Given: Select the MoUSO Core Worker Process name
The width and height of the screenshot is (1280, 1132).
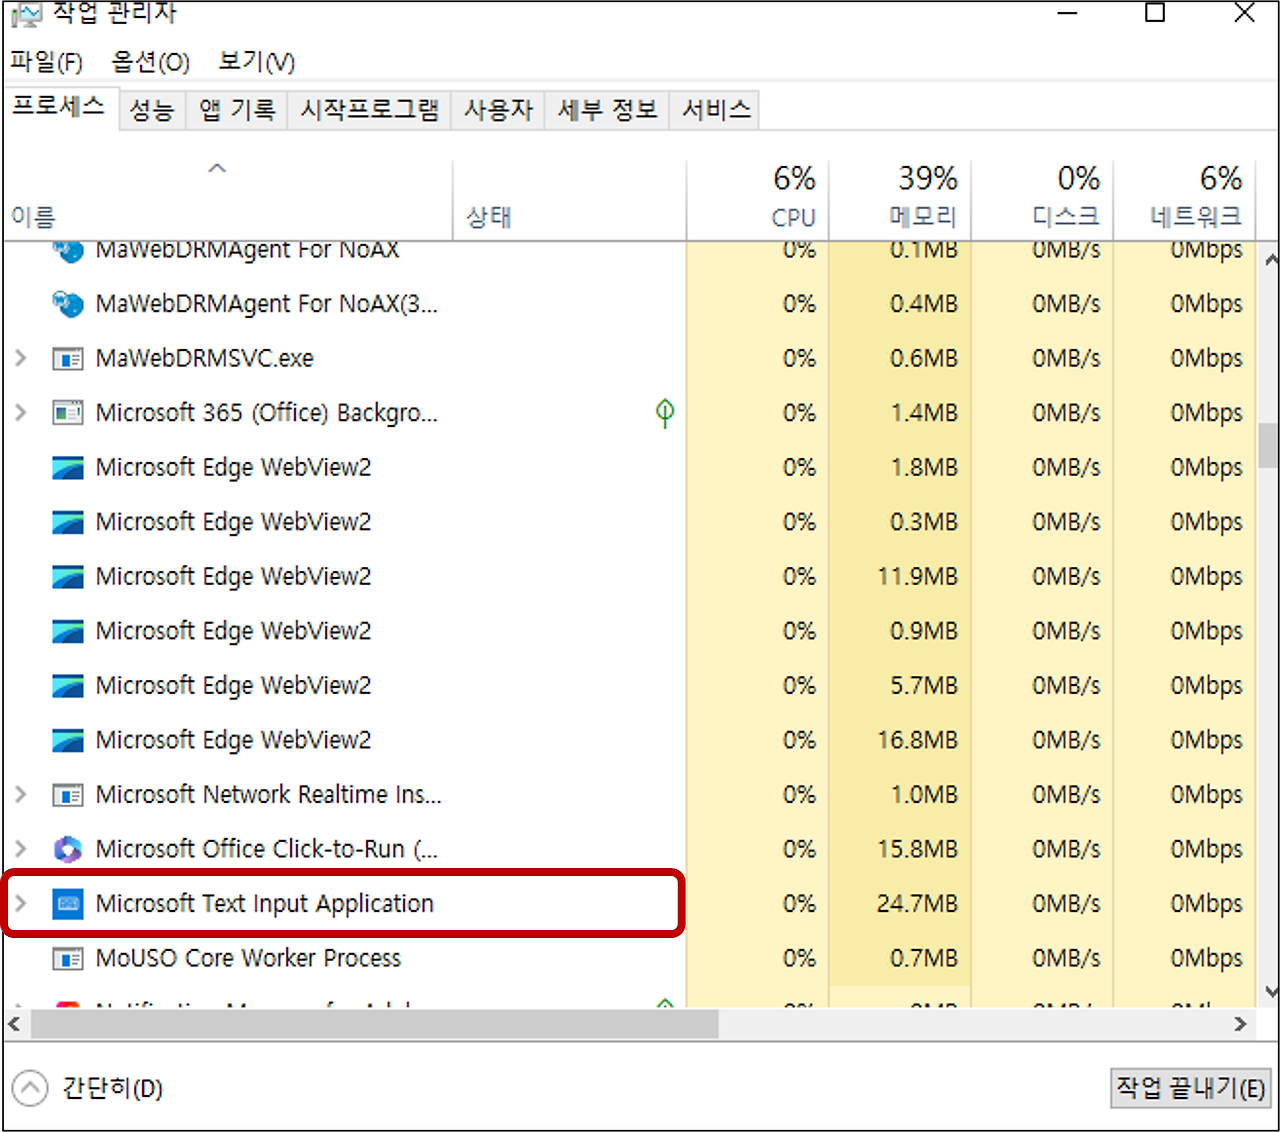Looking at the screenshot, I should click(248, 958).
